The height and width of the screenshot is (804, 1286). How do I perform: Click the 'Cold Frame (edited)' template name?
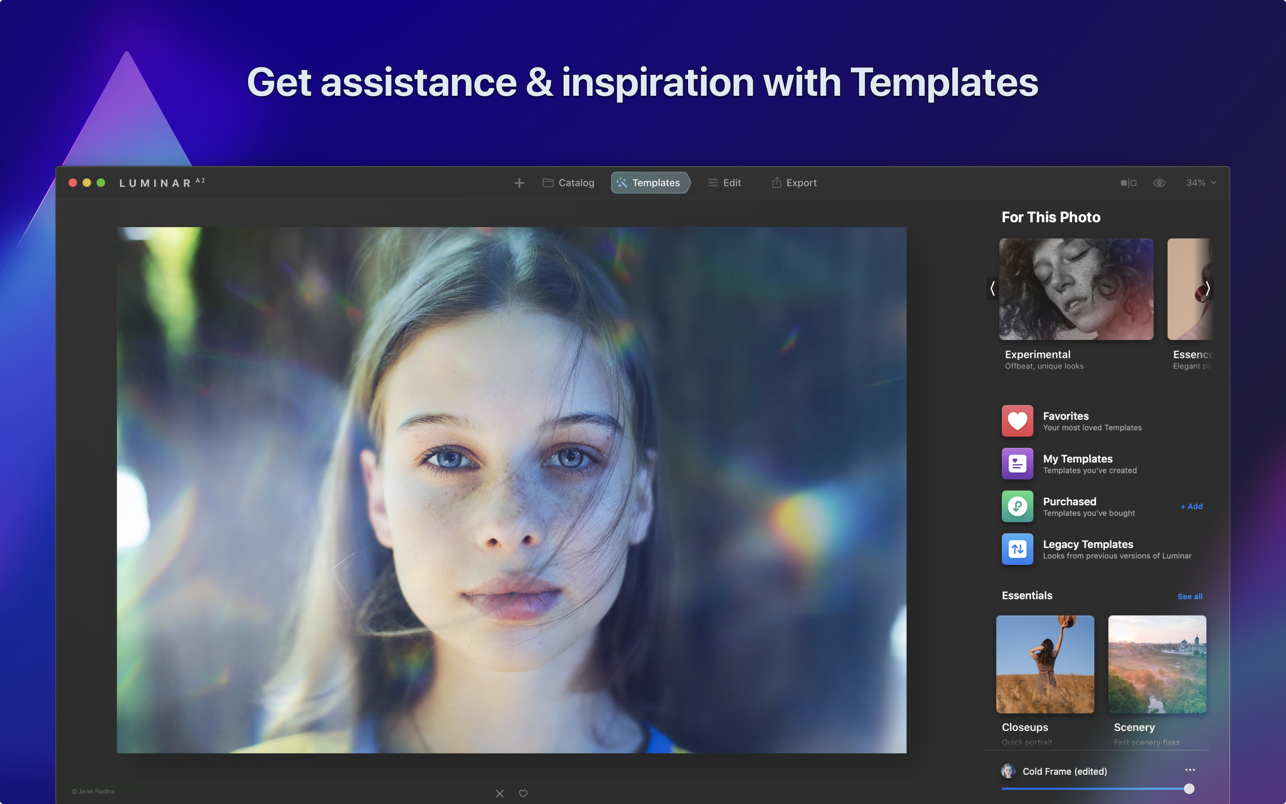(x=1064, y=771)
